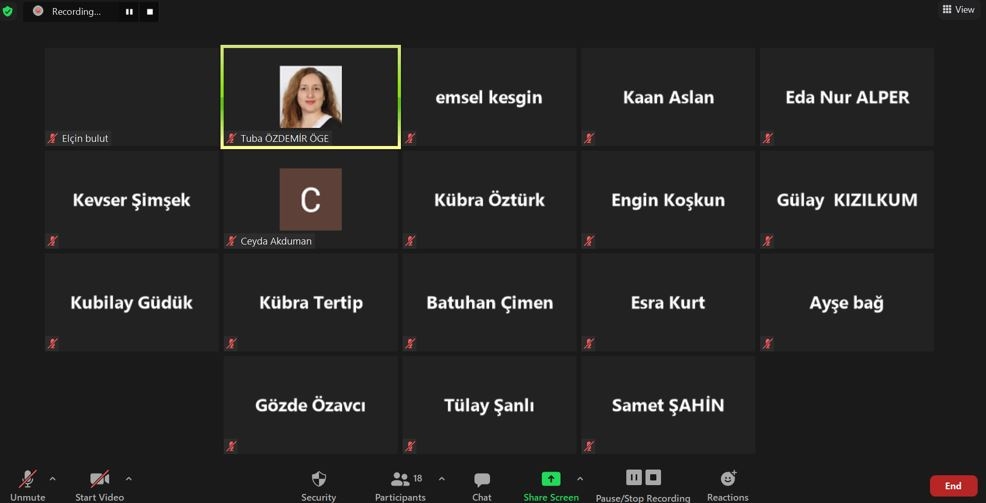The width and height of the screenshot is (986, 503).
Task: Pause recording from the top recording bar
Action: tap(129, 12)
